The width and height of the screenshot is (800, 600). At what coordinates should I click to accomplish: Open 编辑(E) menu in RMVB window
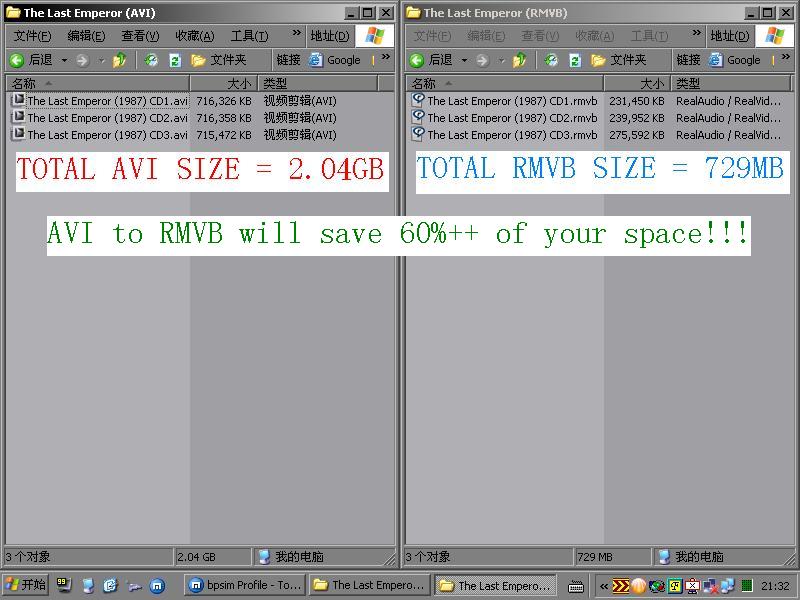(486, 36)
